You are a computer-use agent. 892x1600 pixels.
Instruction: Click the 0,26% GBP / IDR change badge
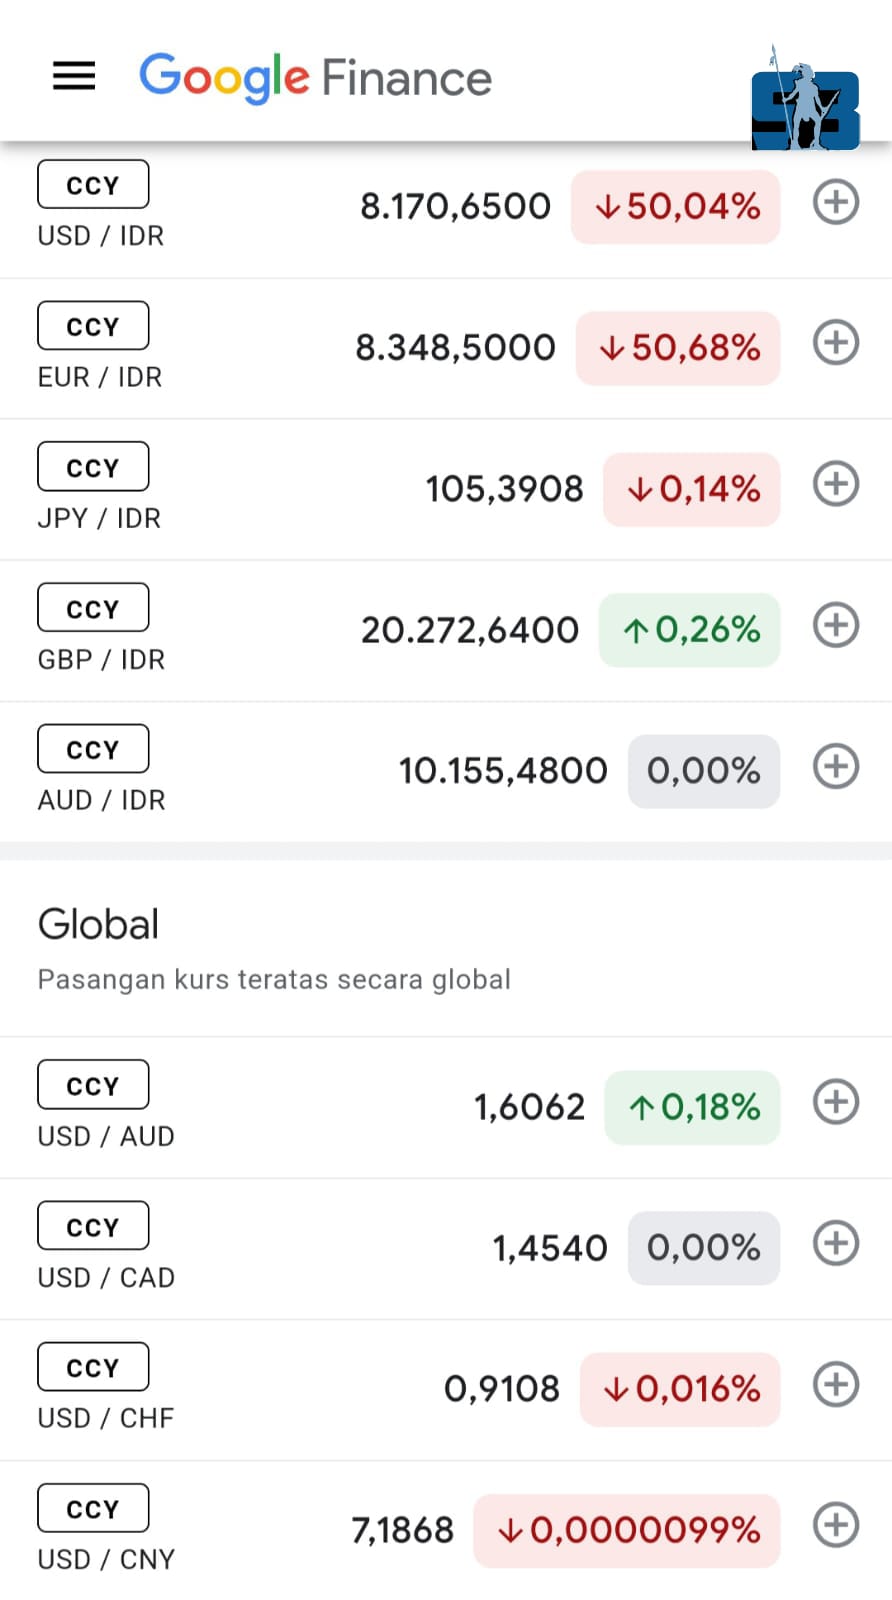pyautogui.click(x=689, y=630)
